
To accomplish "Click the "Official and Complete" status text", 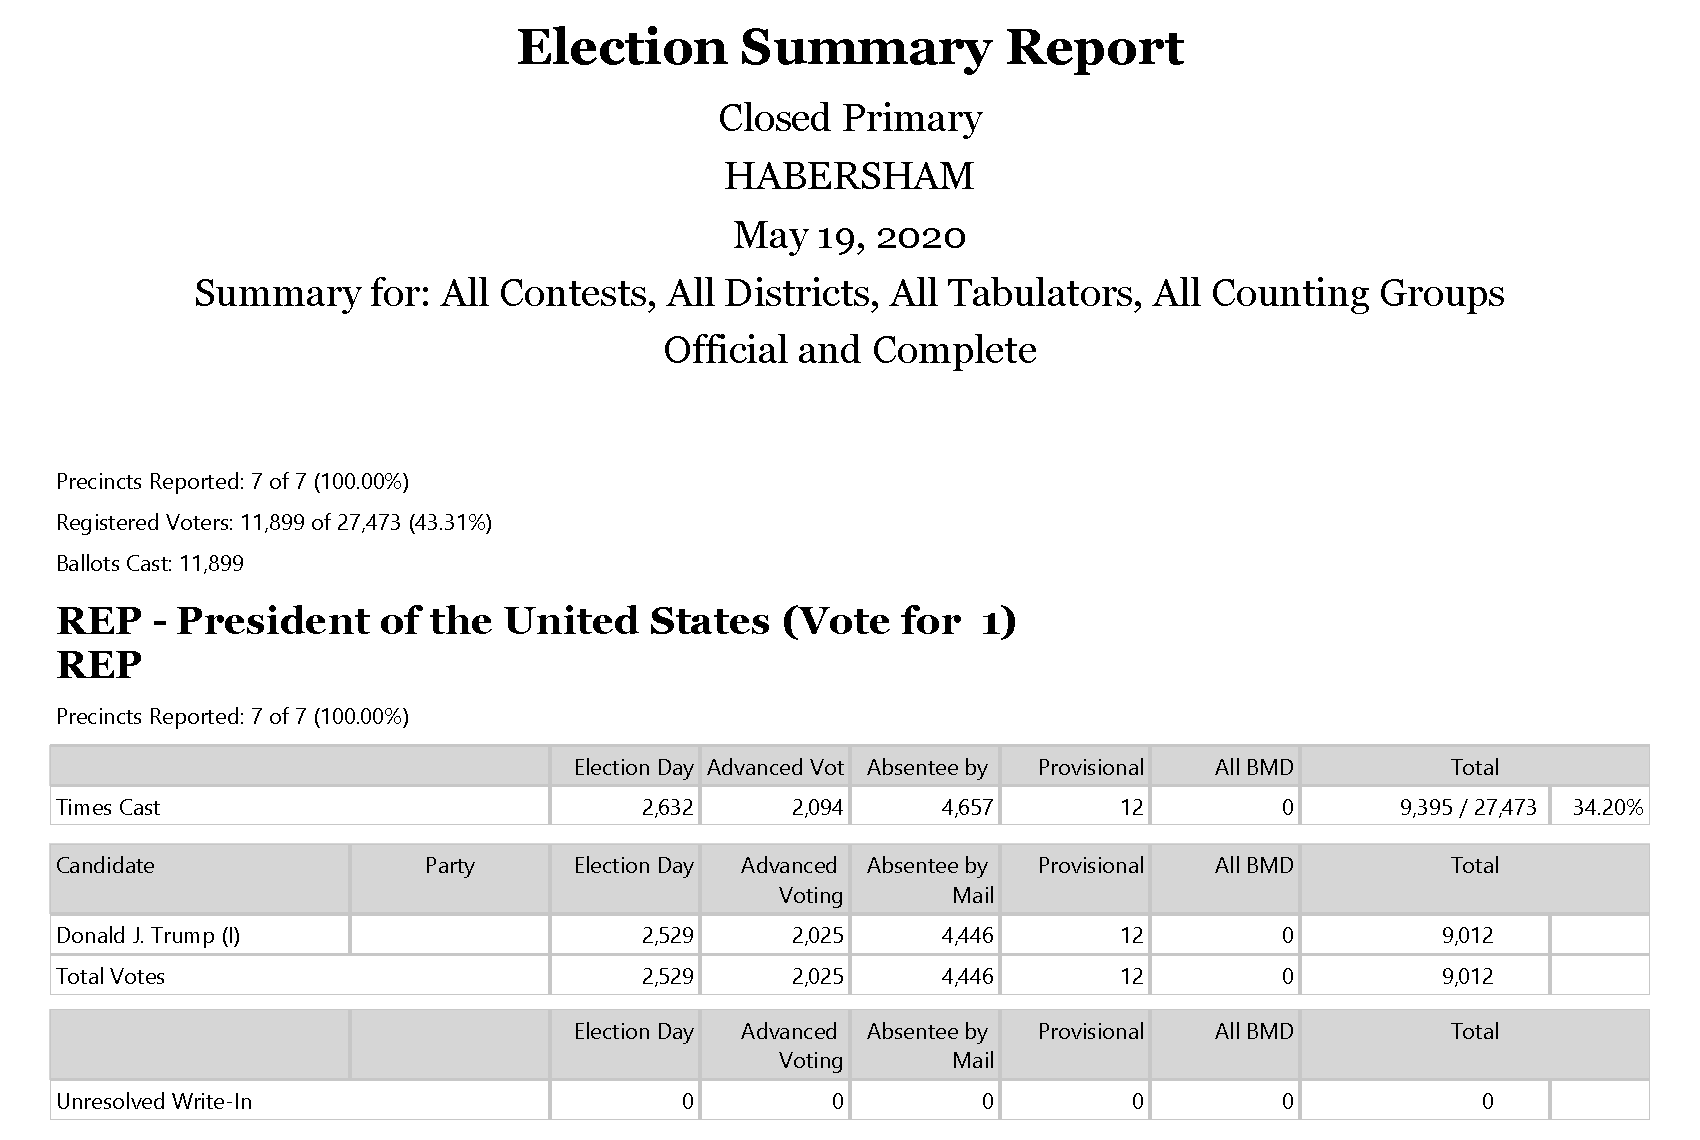I will point(849,351).
